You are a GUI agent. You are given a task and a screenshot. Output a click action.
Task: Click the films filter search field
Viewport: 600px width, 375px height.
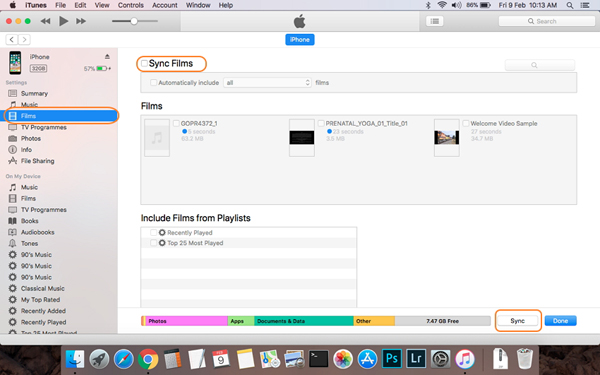(x=540, y=65)
